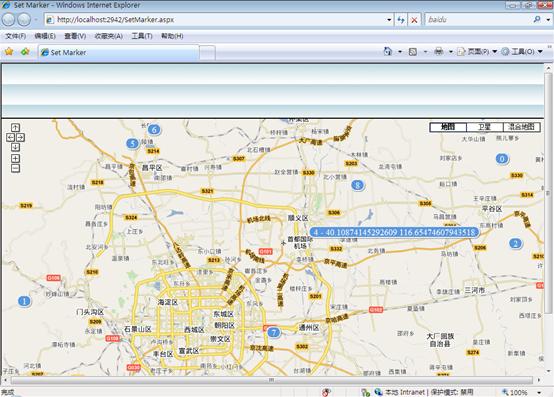
Task: Click the Refresh page icon
Action: click(x=401, y=20)
